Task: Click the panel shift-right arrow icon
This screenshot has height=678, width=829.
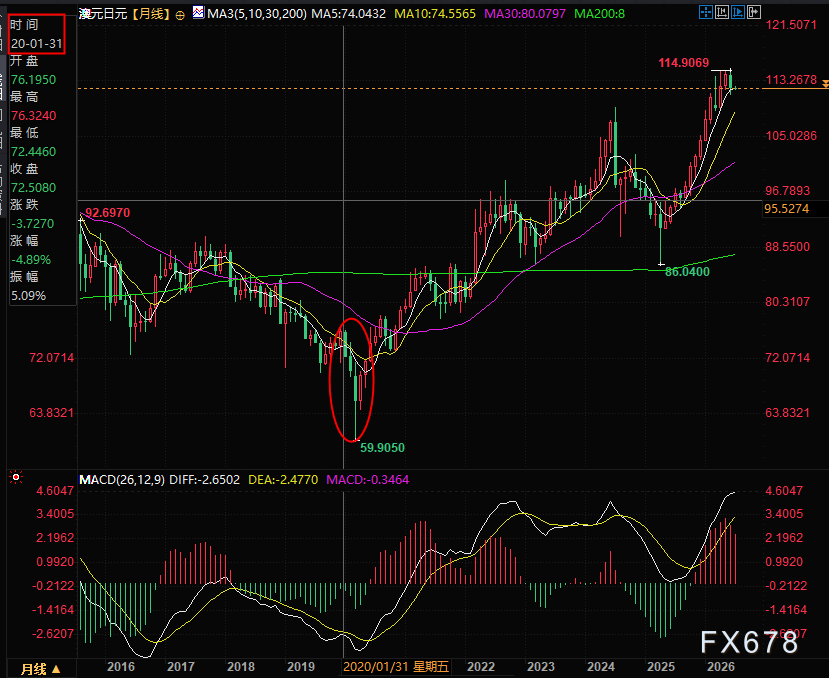Action: [754, 12]
